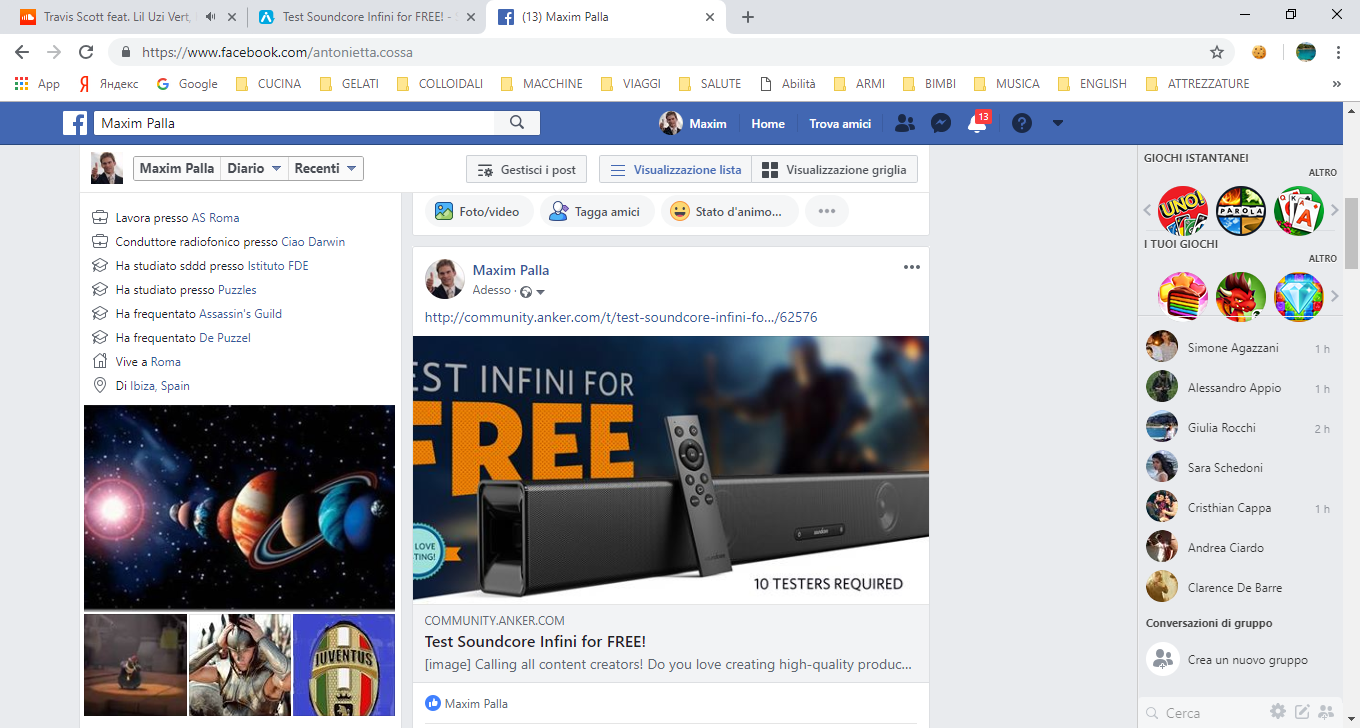Open Google bookmark
The width and height of the screenshot is (1360, 728).
(187, 84)
